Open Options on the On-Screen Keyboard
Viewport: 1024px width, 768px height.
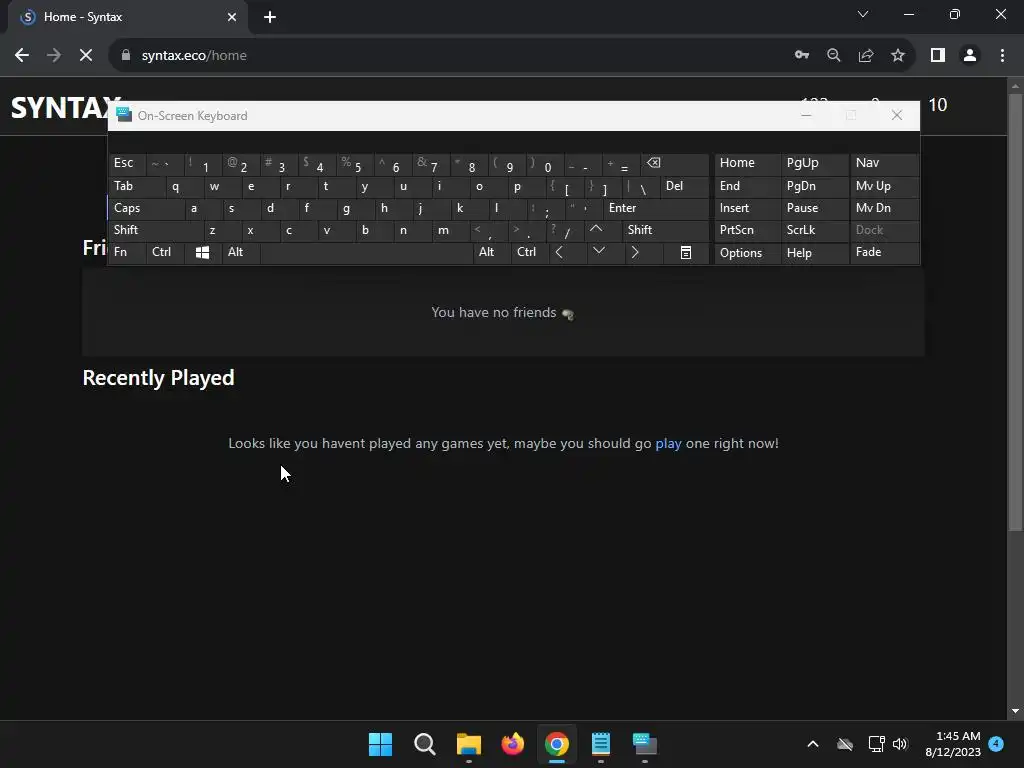[748, 253]
